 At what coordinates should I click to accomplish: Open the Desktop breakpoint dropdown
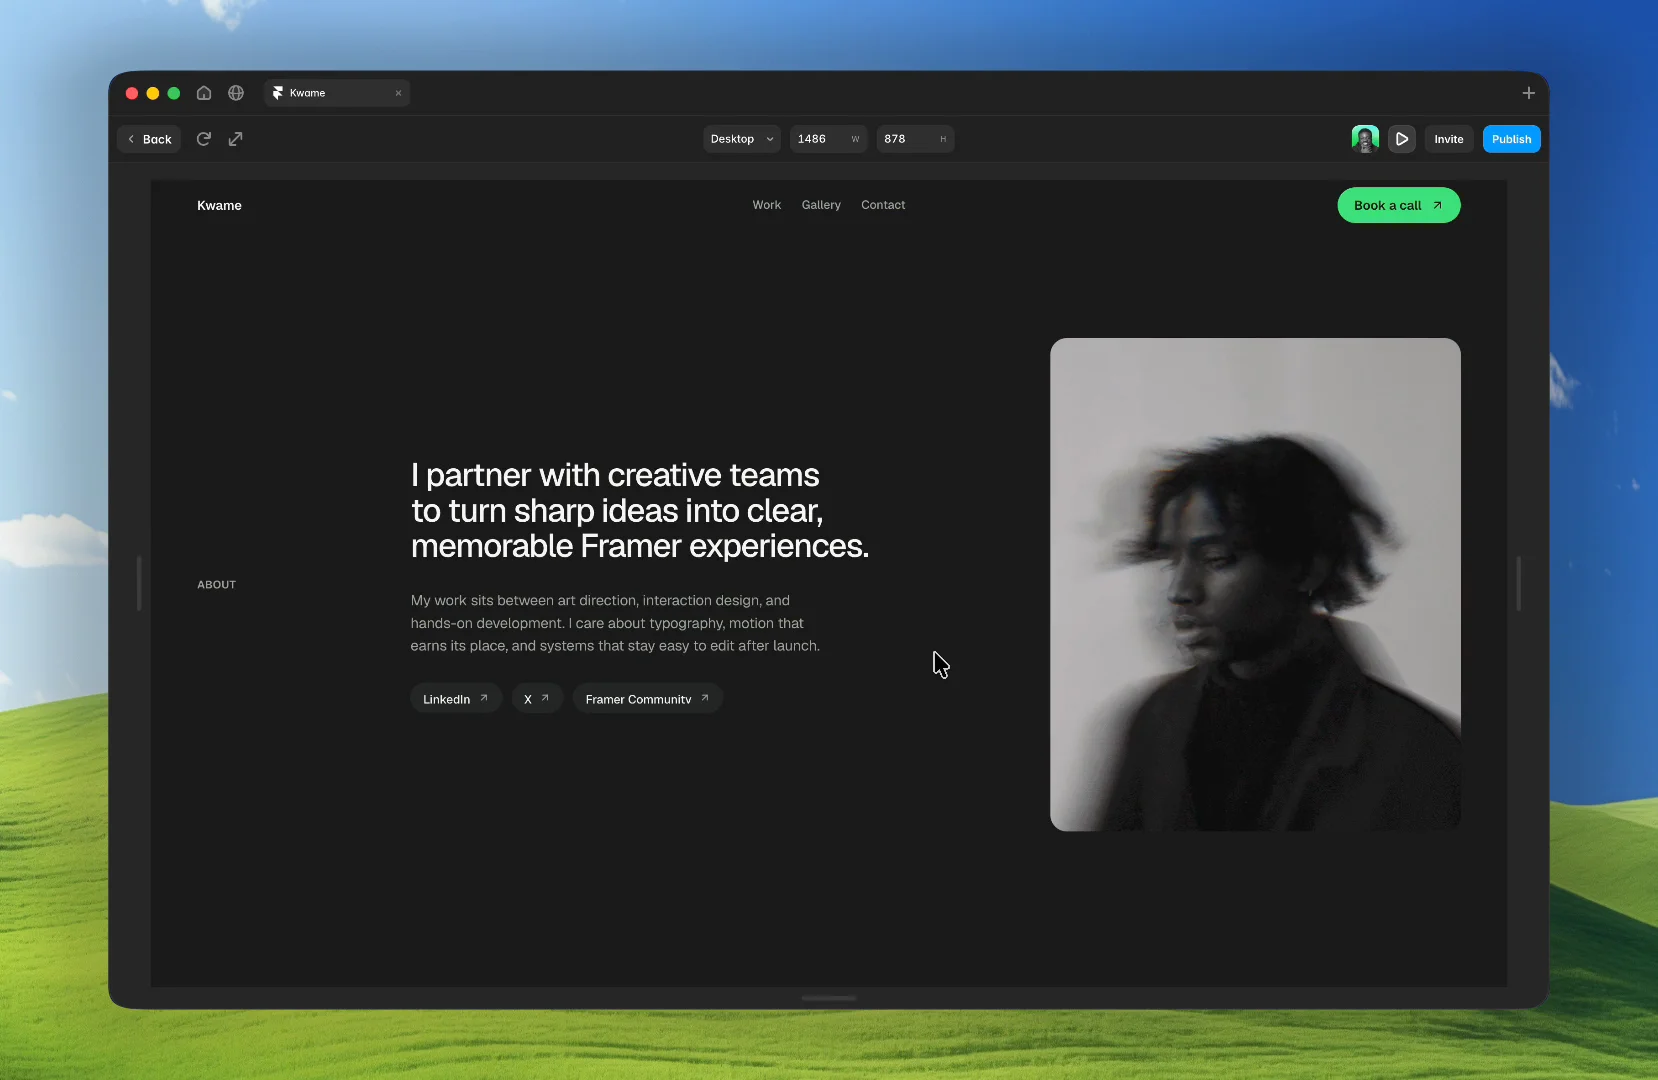[x=742, y=139]
